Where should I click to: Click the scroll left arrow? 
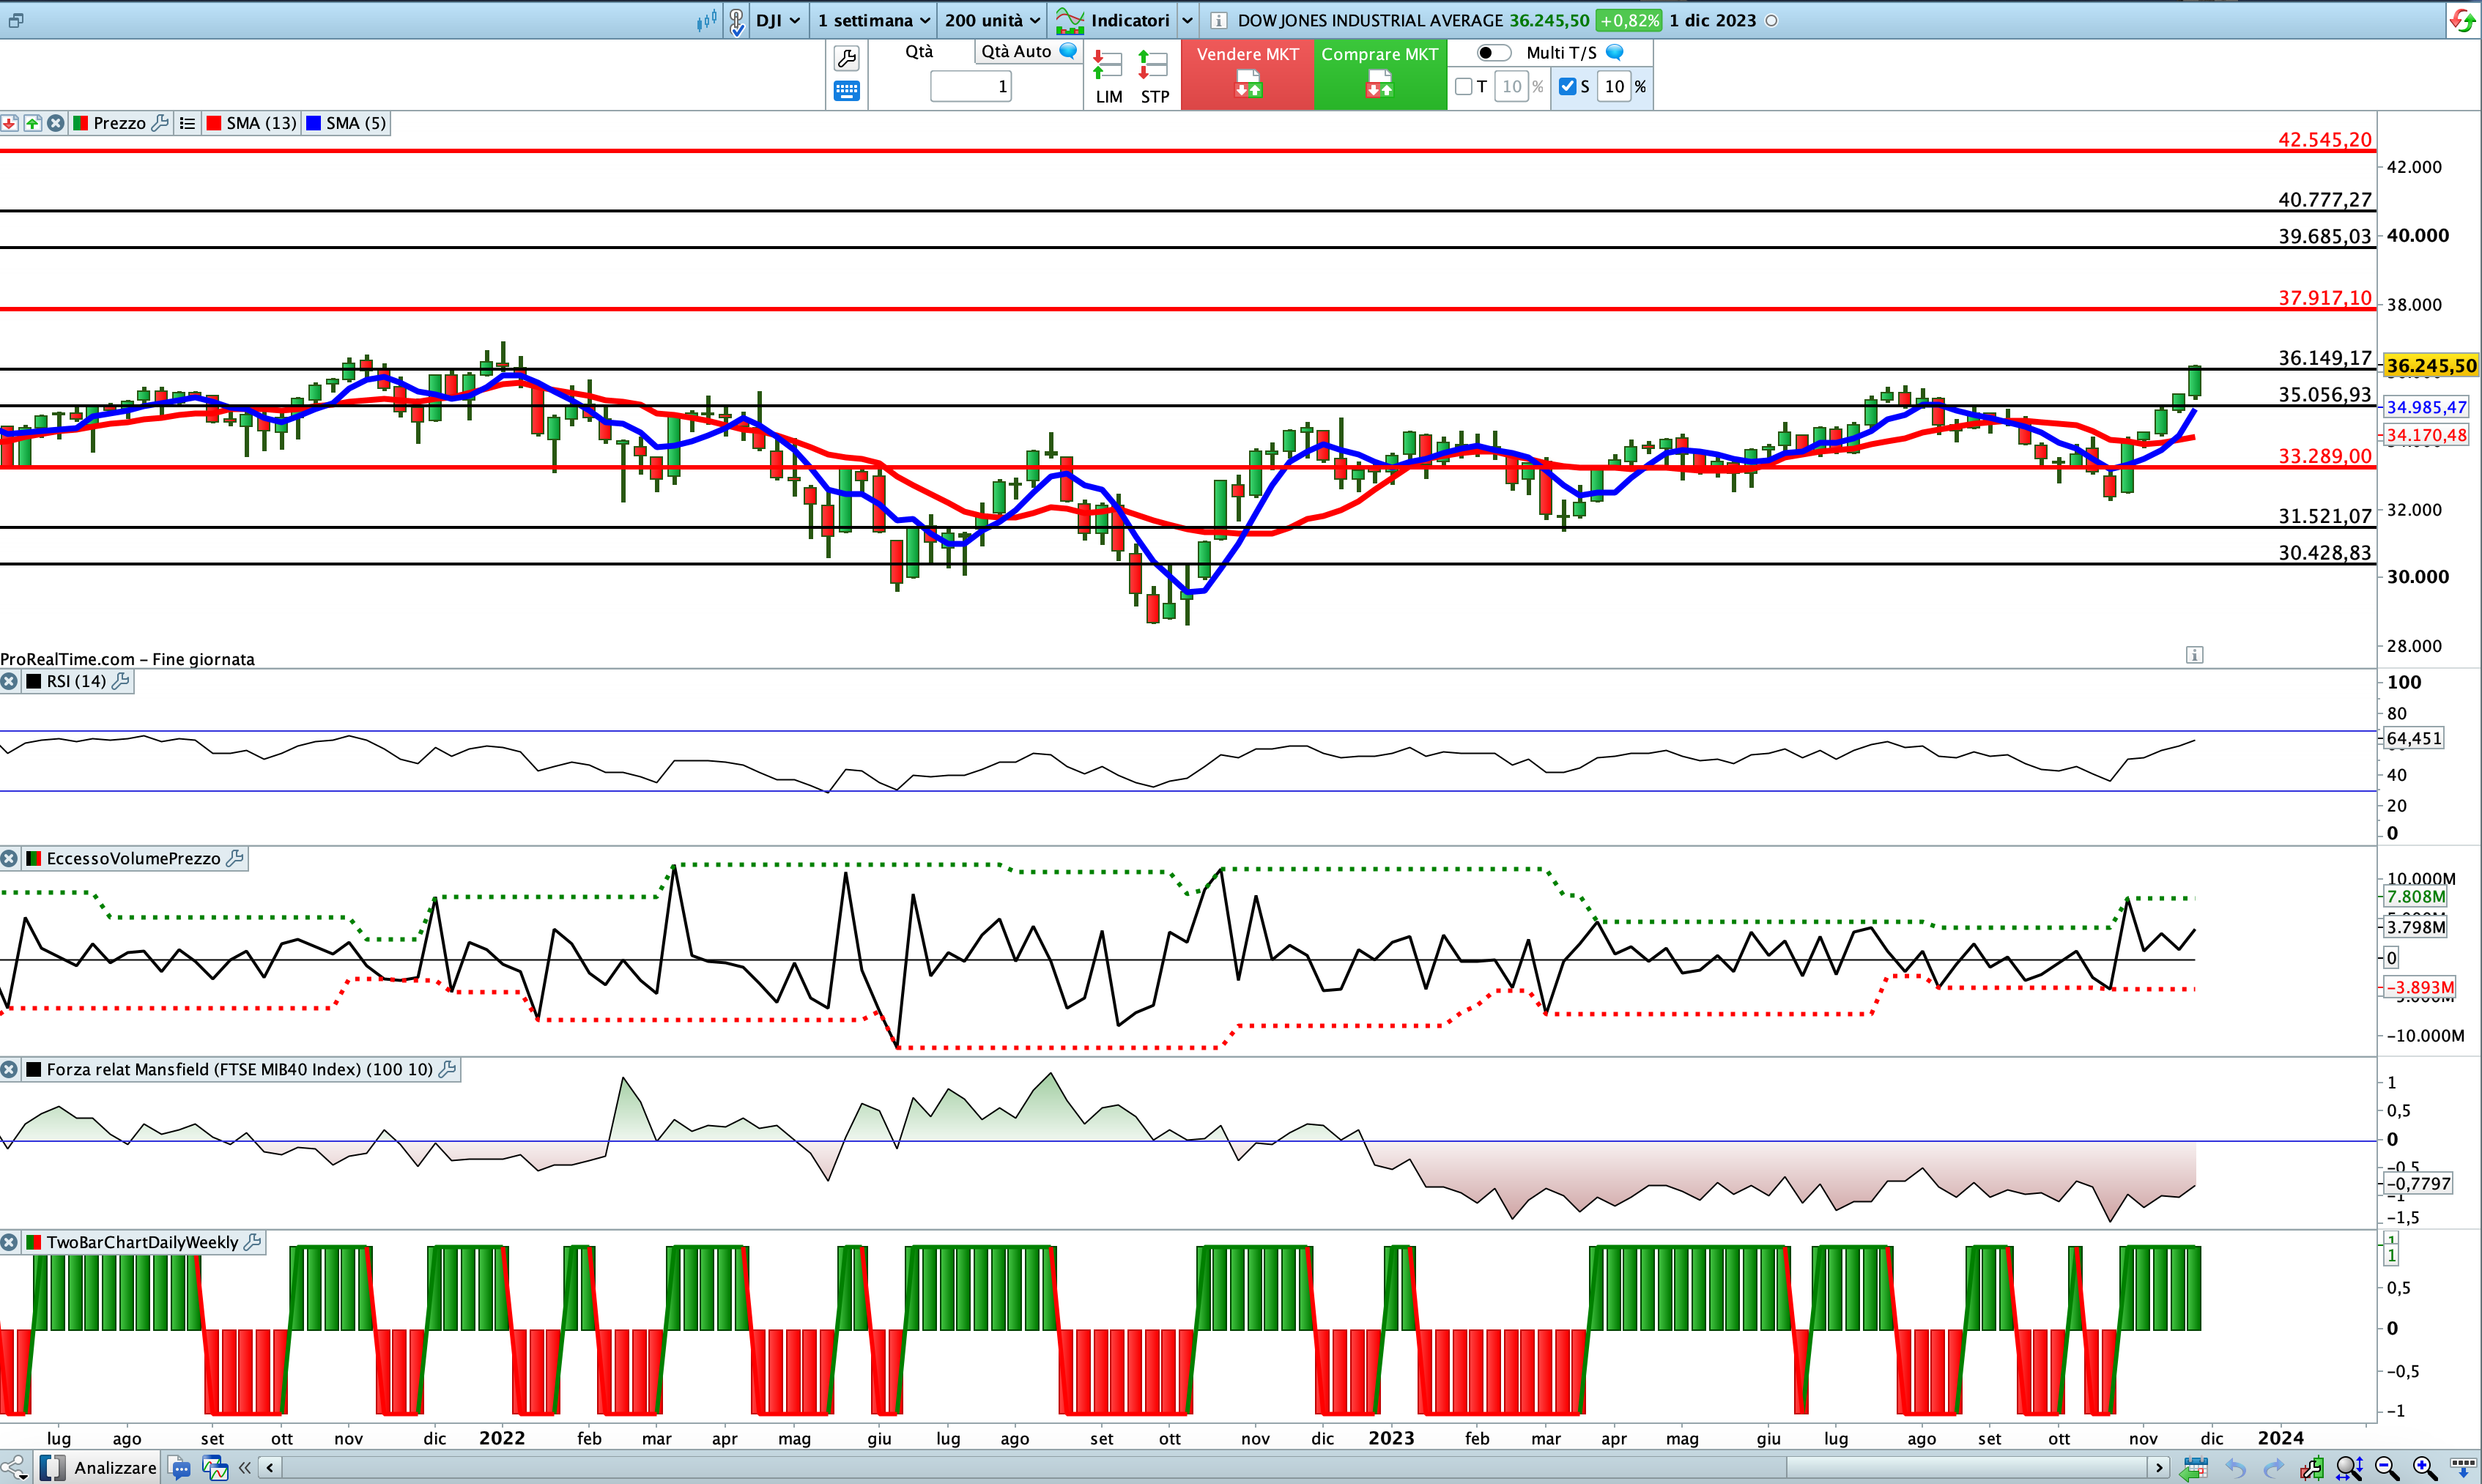point(270,1468)
